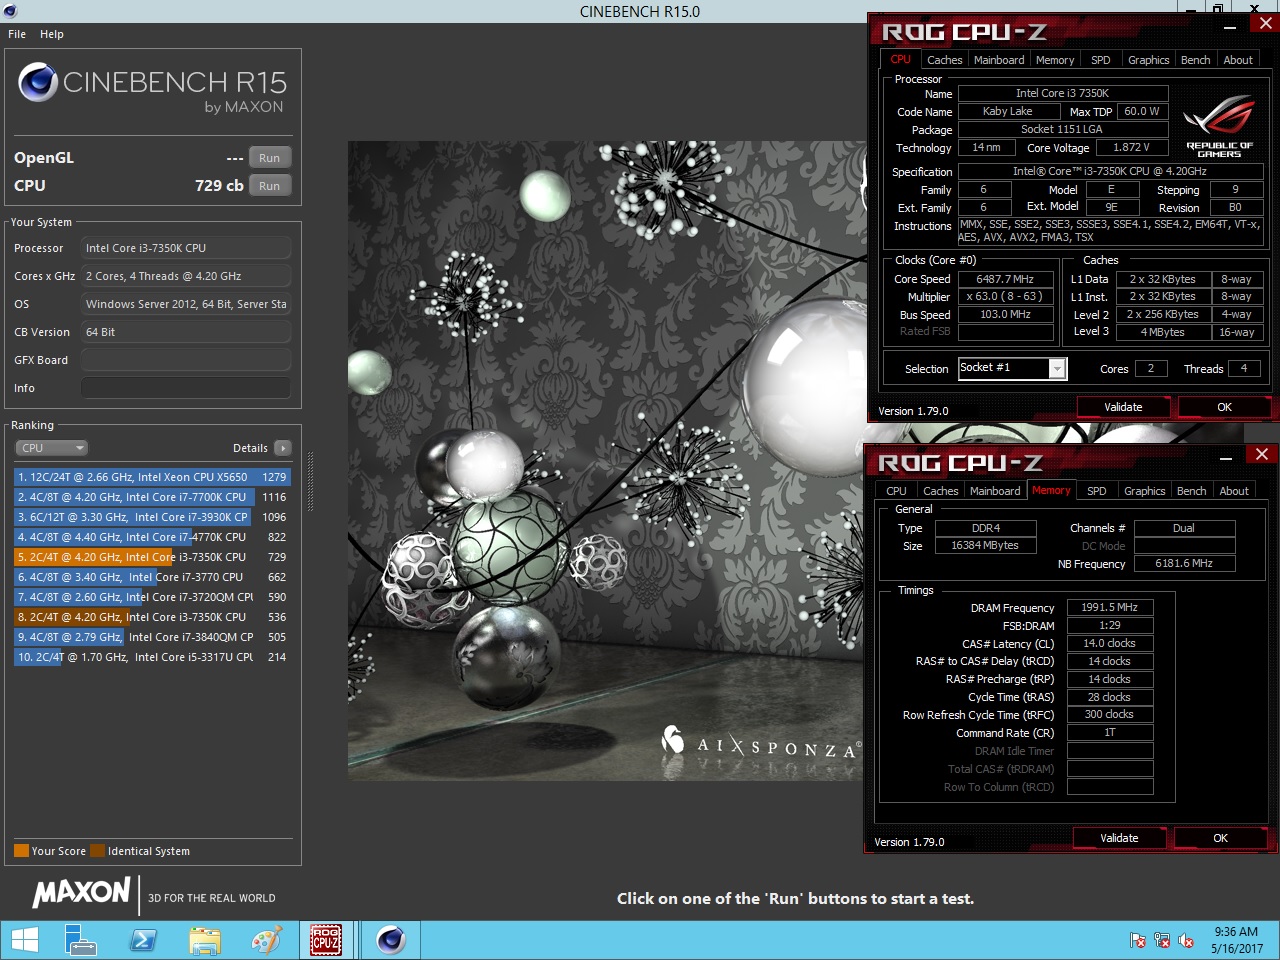Click the Action Center flag tray icon
The width and height of the screenshot is (1280, 960).
pos(1138,940)
